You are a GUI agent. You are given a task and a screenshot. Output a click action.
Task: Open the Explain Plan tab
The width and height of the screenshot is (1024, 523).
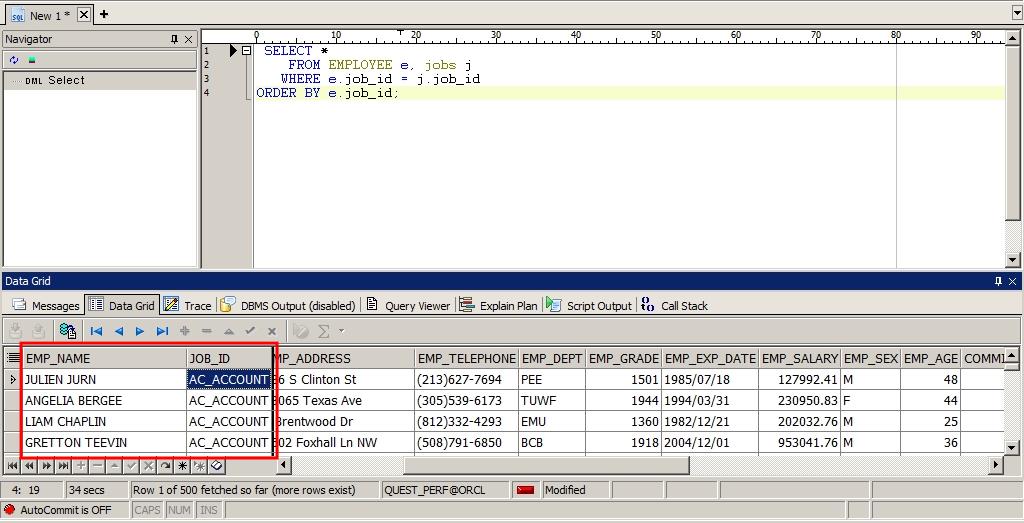coord(499,306)
